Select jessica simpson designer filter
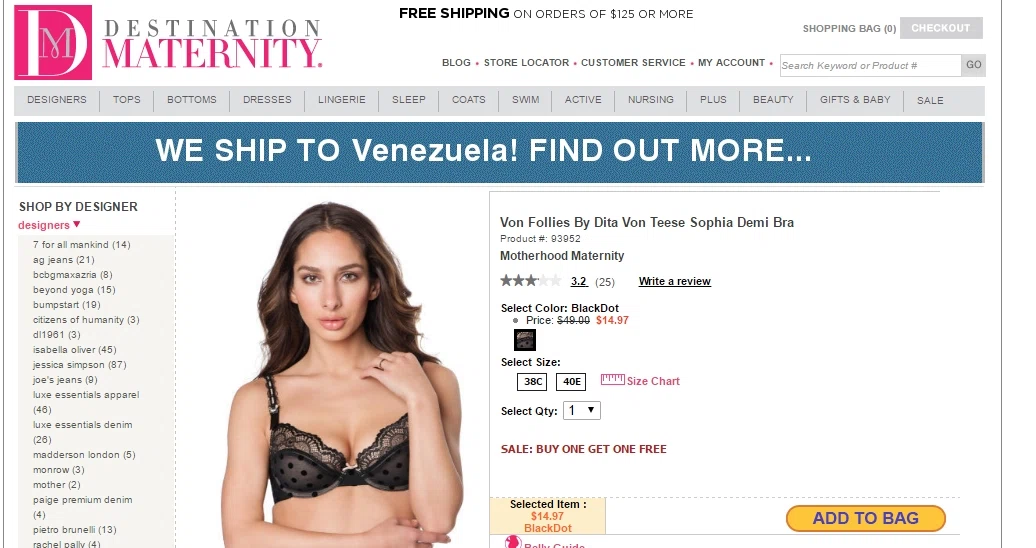The height and width of the screenshot is (548, 1036). pos(79,365)
